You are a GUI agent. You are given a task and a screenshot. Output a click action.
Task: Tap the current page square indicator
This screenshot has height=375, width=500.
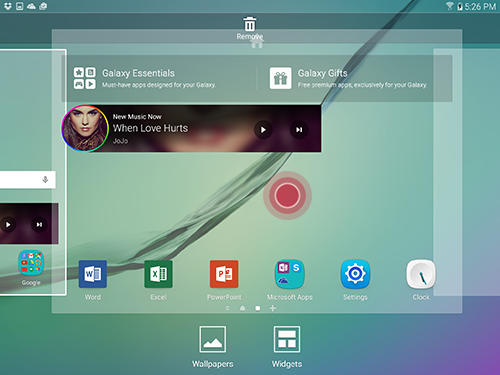click(x=258, y=308)
